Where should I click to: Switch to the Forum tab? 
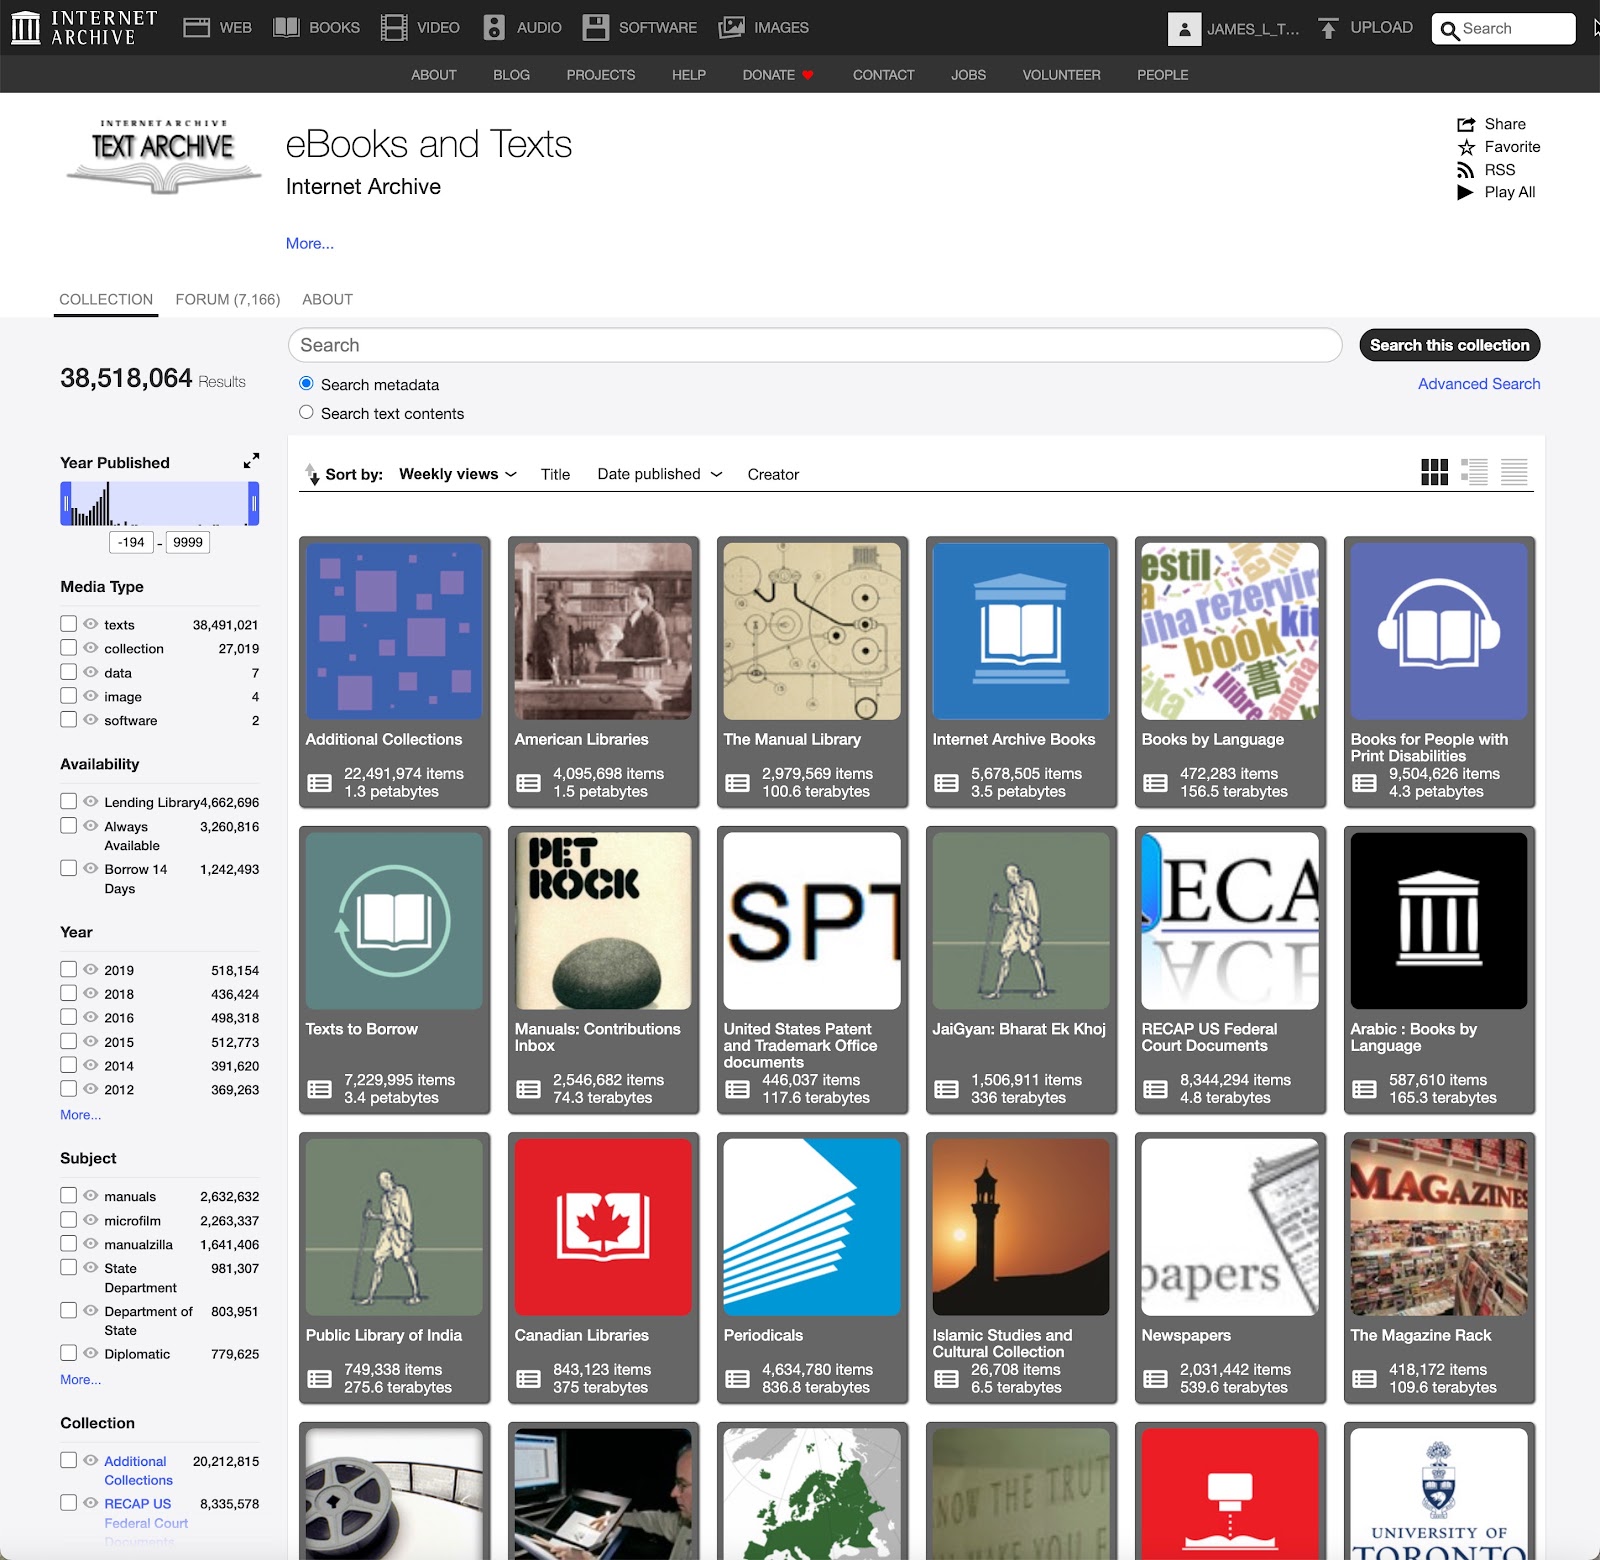tap(228, 299)
